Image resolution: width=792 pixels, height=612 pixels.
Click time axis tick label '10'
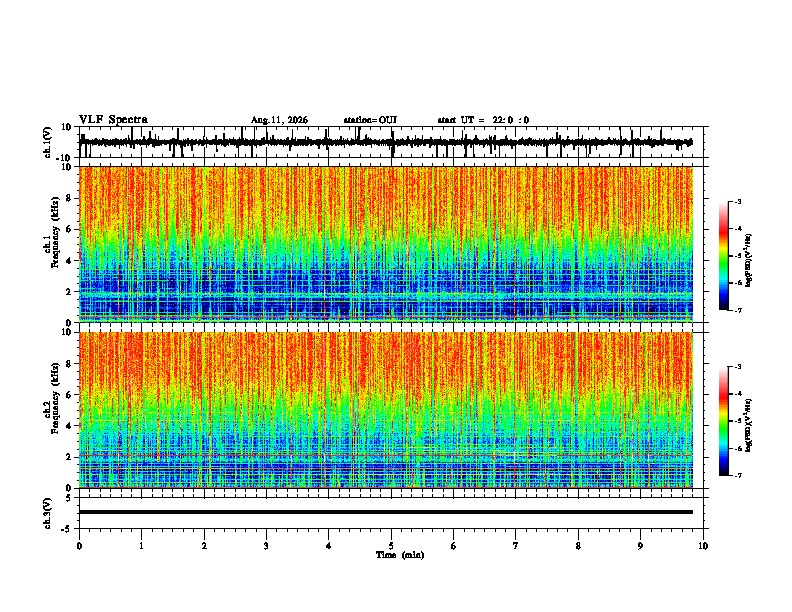[x=703, y=546]
